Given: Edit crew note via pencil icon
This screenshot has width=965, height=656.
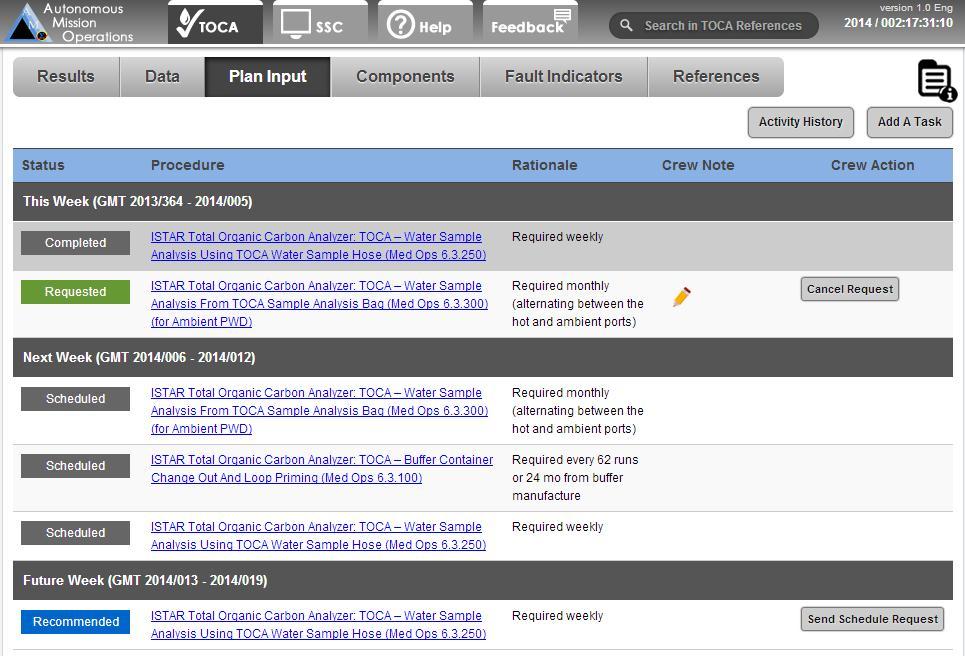Looking at the screenshot, I should (682, 297).
